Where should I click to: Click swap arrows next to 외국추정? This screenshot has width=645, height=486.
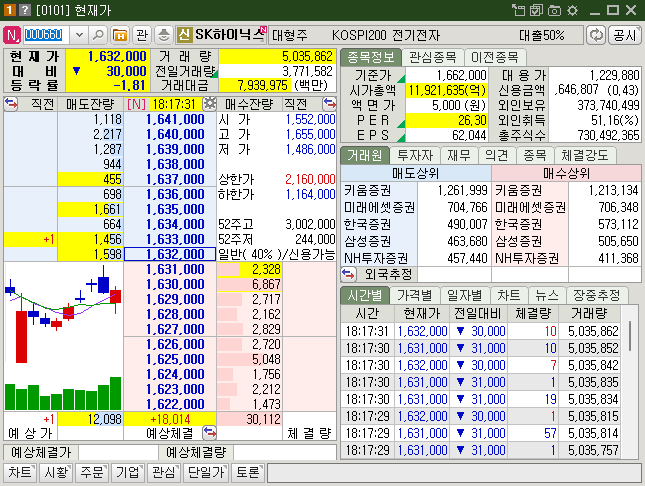pos(348,274)
